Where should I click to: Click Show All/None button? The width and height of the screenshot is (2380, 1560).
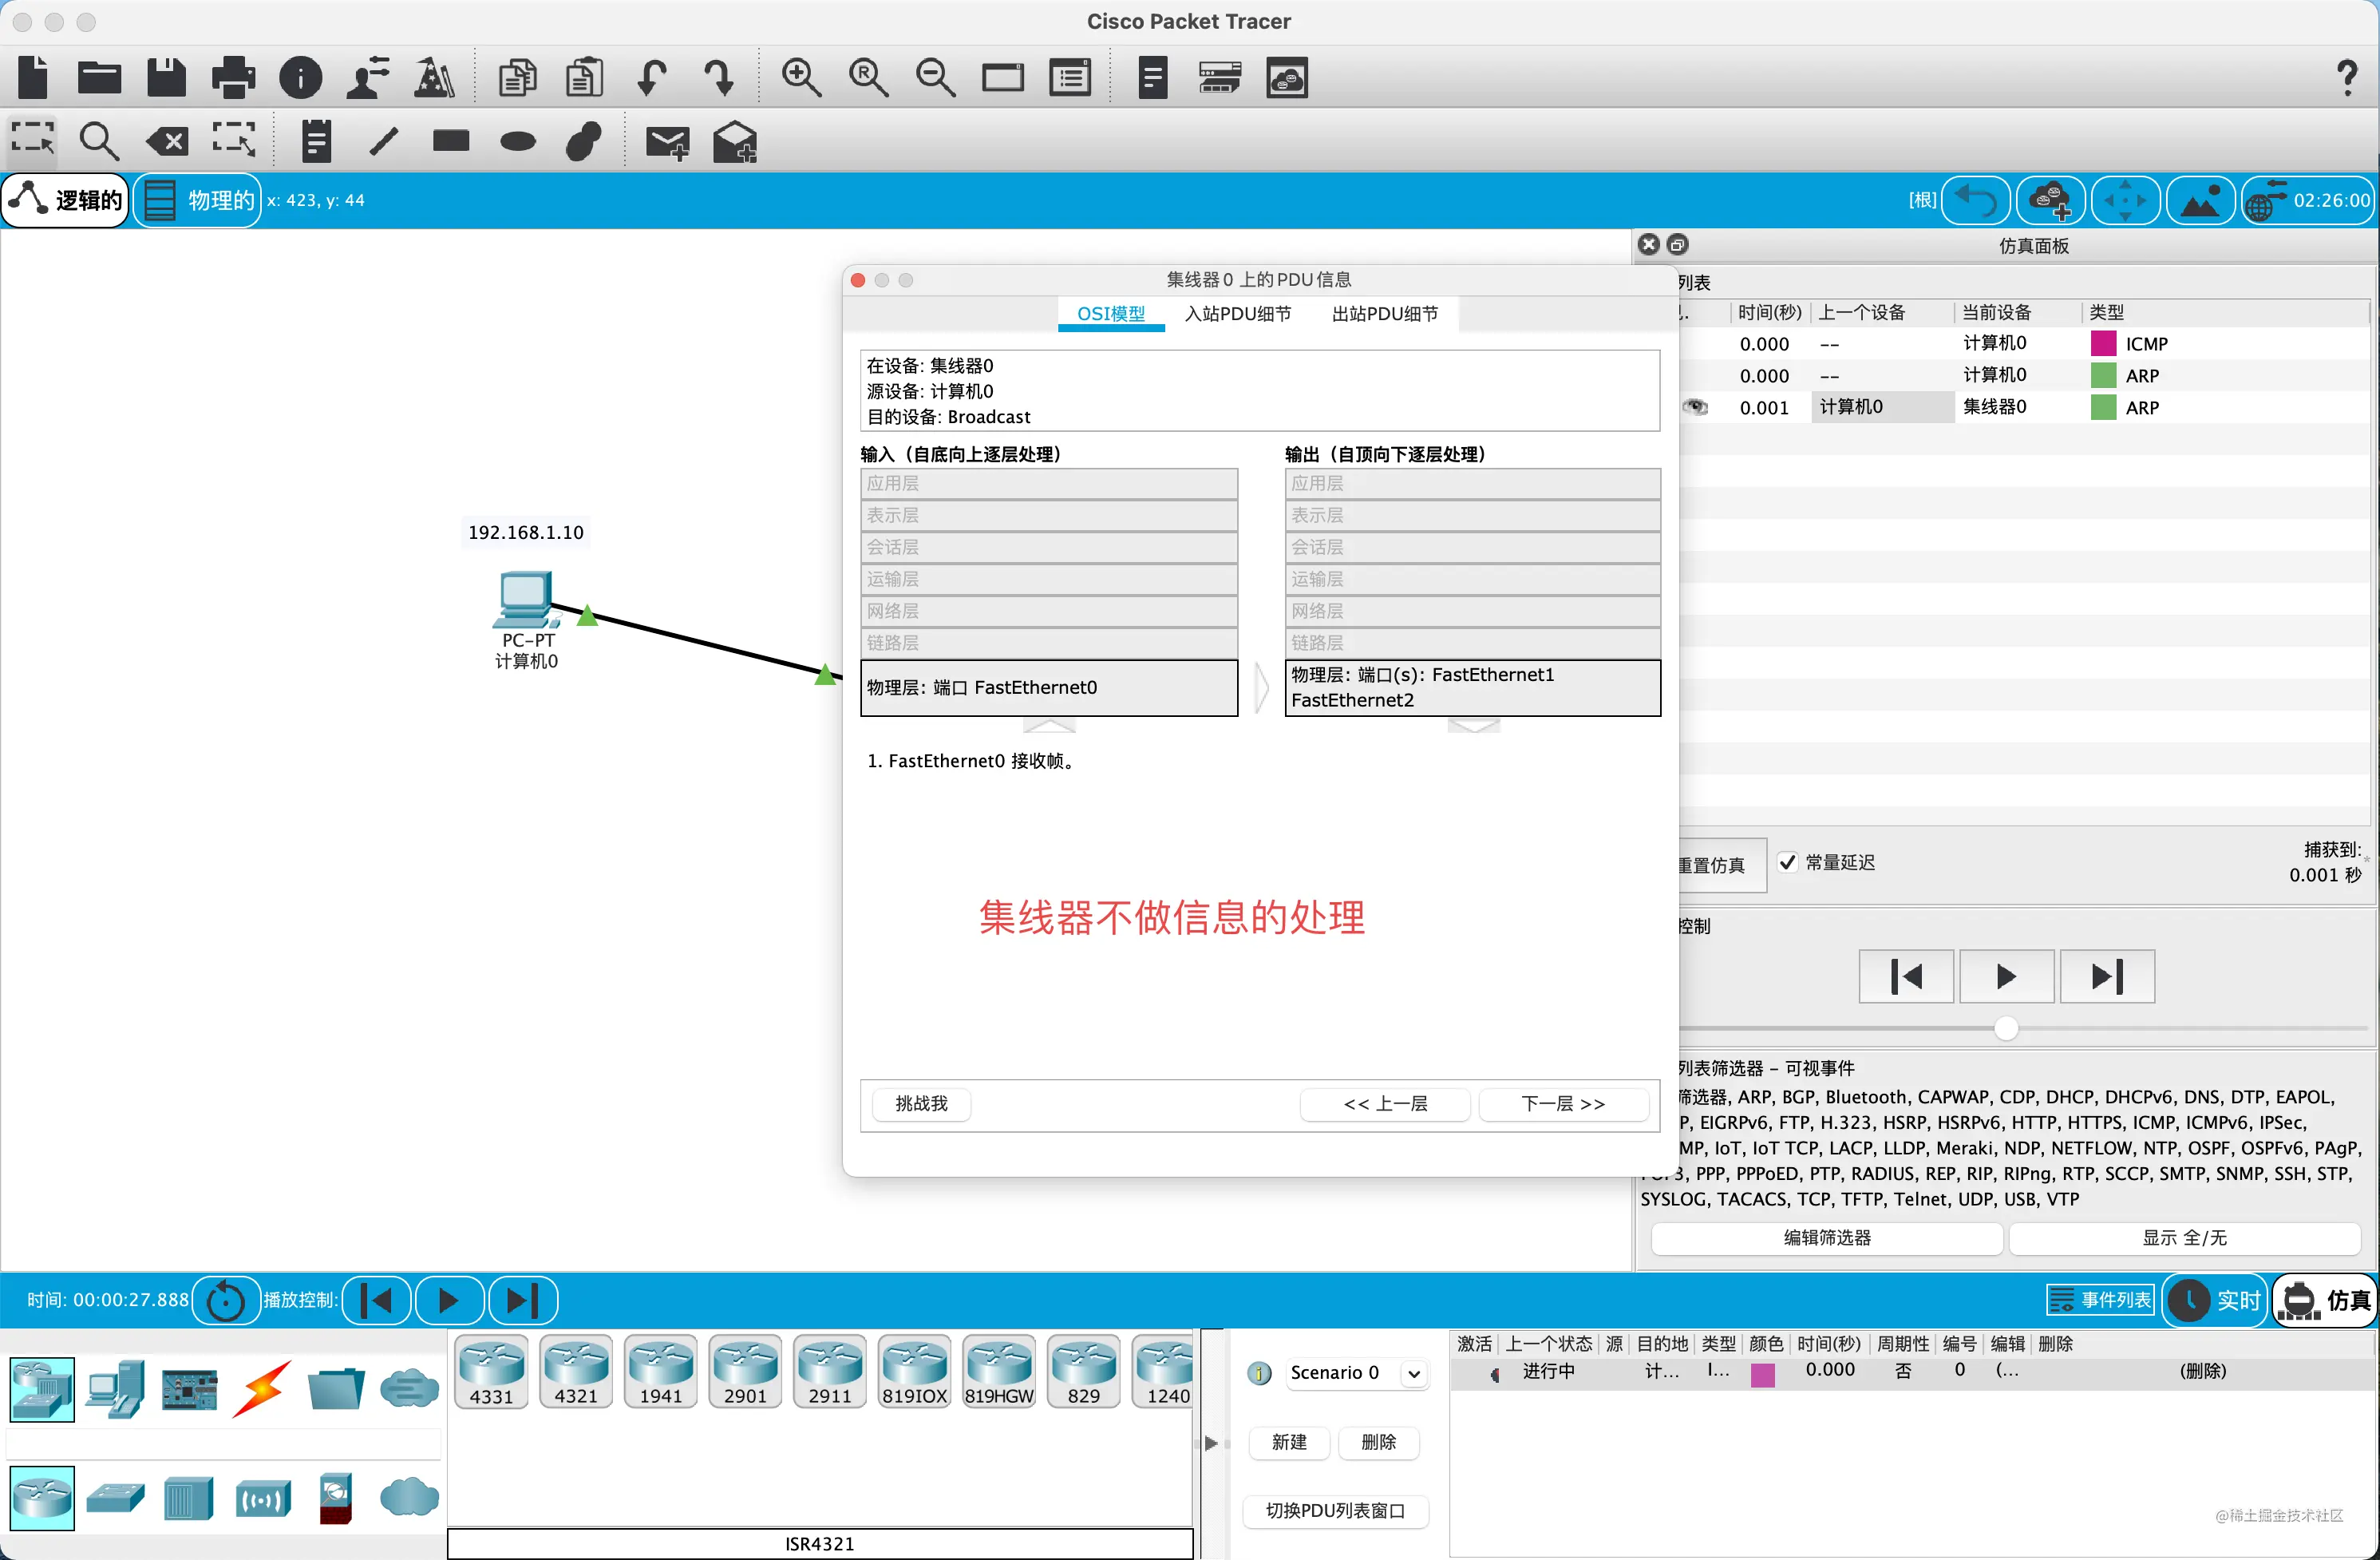tap(2184, 1237)
